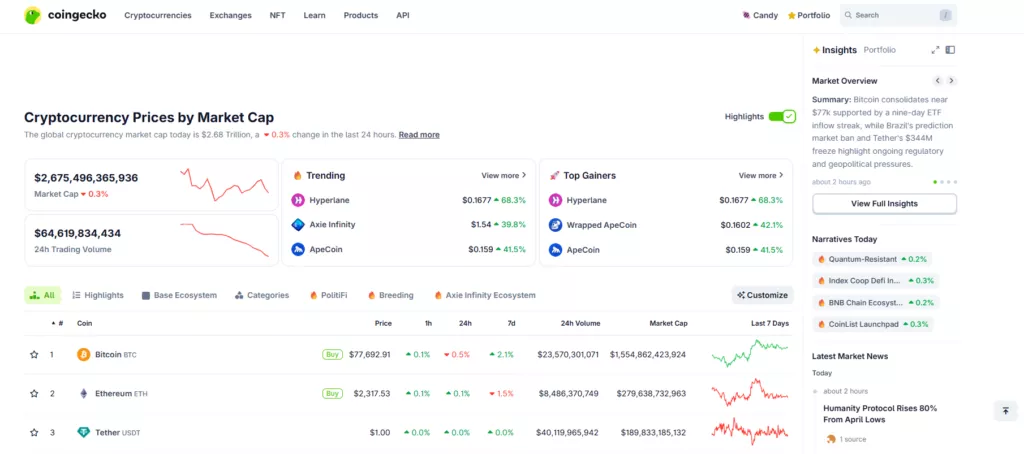Image resolution: width=1024 pixels, height=454 pixels.
Task: Expand the Insights panel to fullscreen
Action: [935, 50]
